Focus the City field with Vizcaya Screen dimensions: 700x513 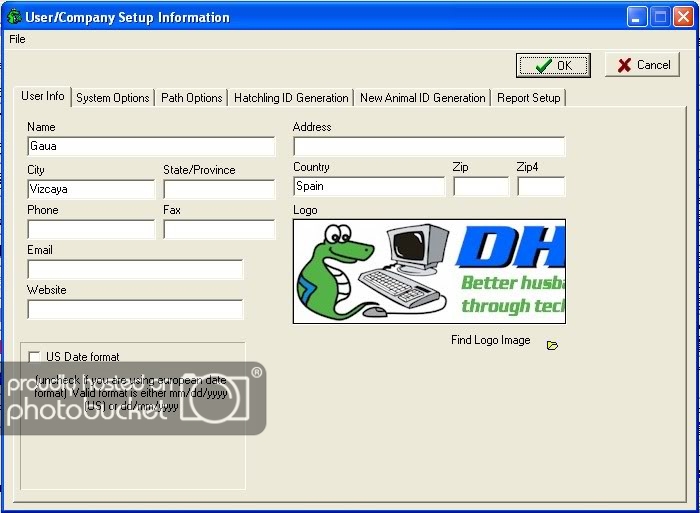pyautogui.click(x=90, y=189)
